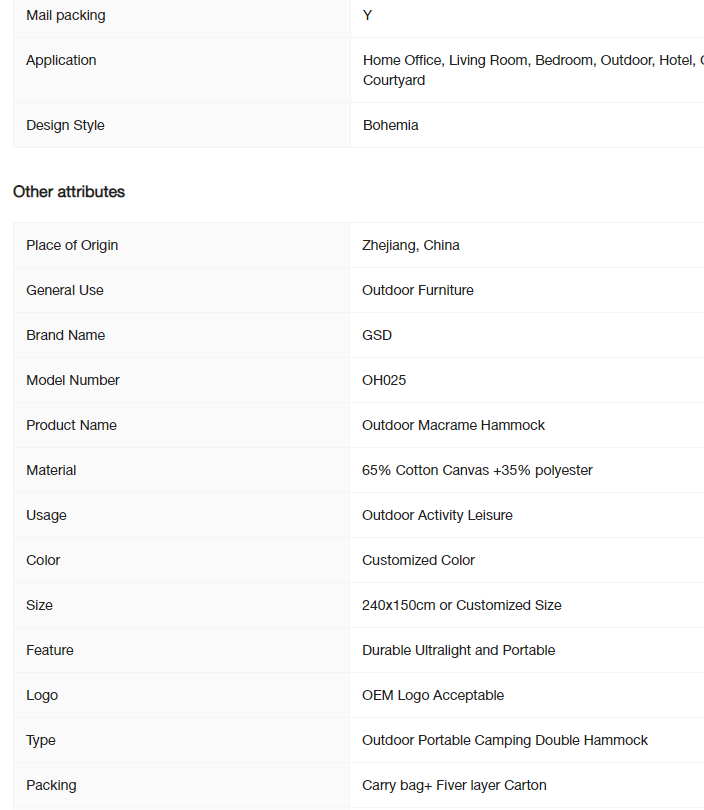The image size is (704, 810).
Task: Select the Mail packing label cell
Action: [181, 15]
